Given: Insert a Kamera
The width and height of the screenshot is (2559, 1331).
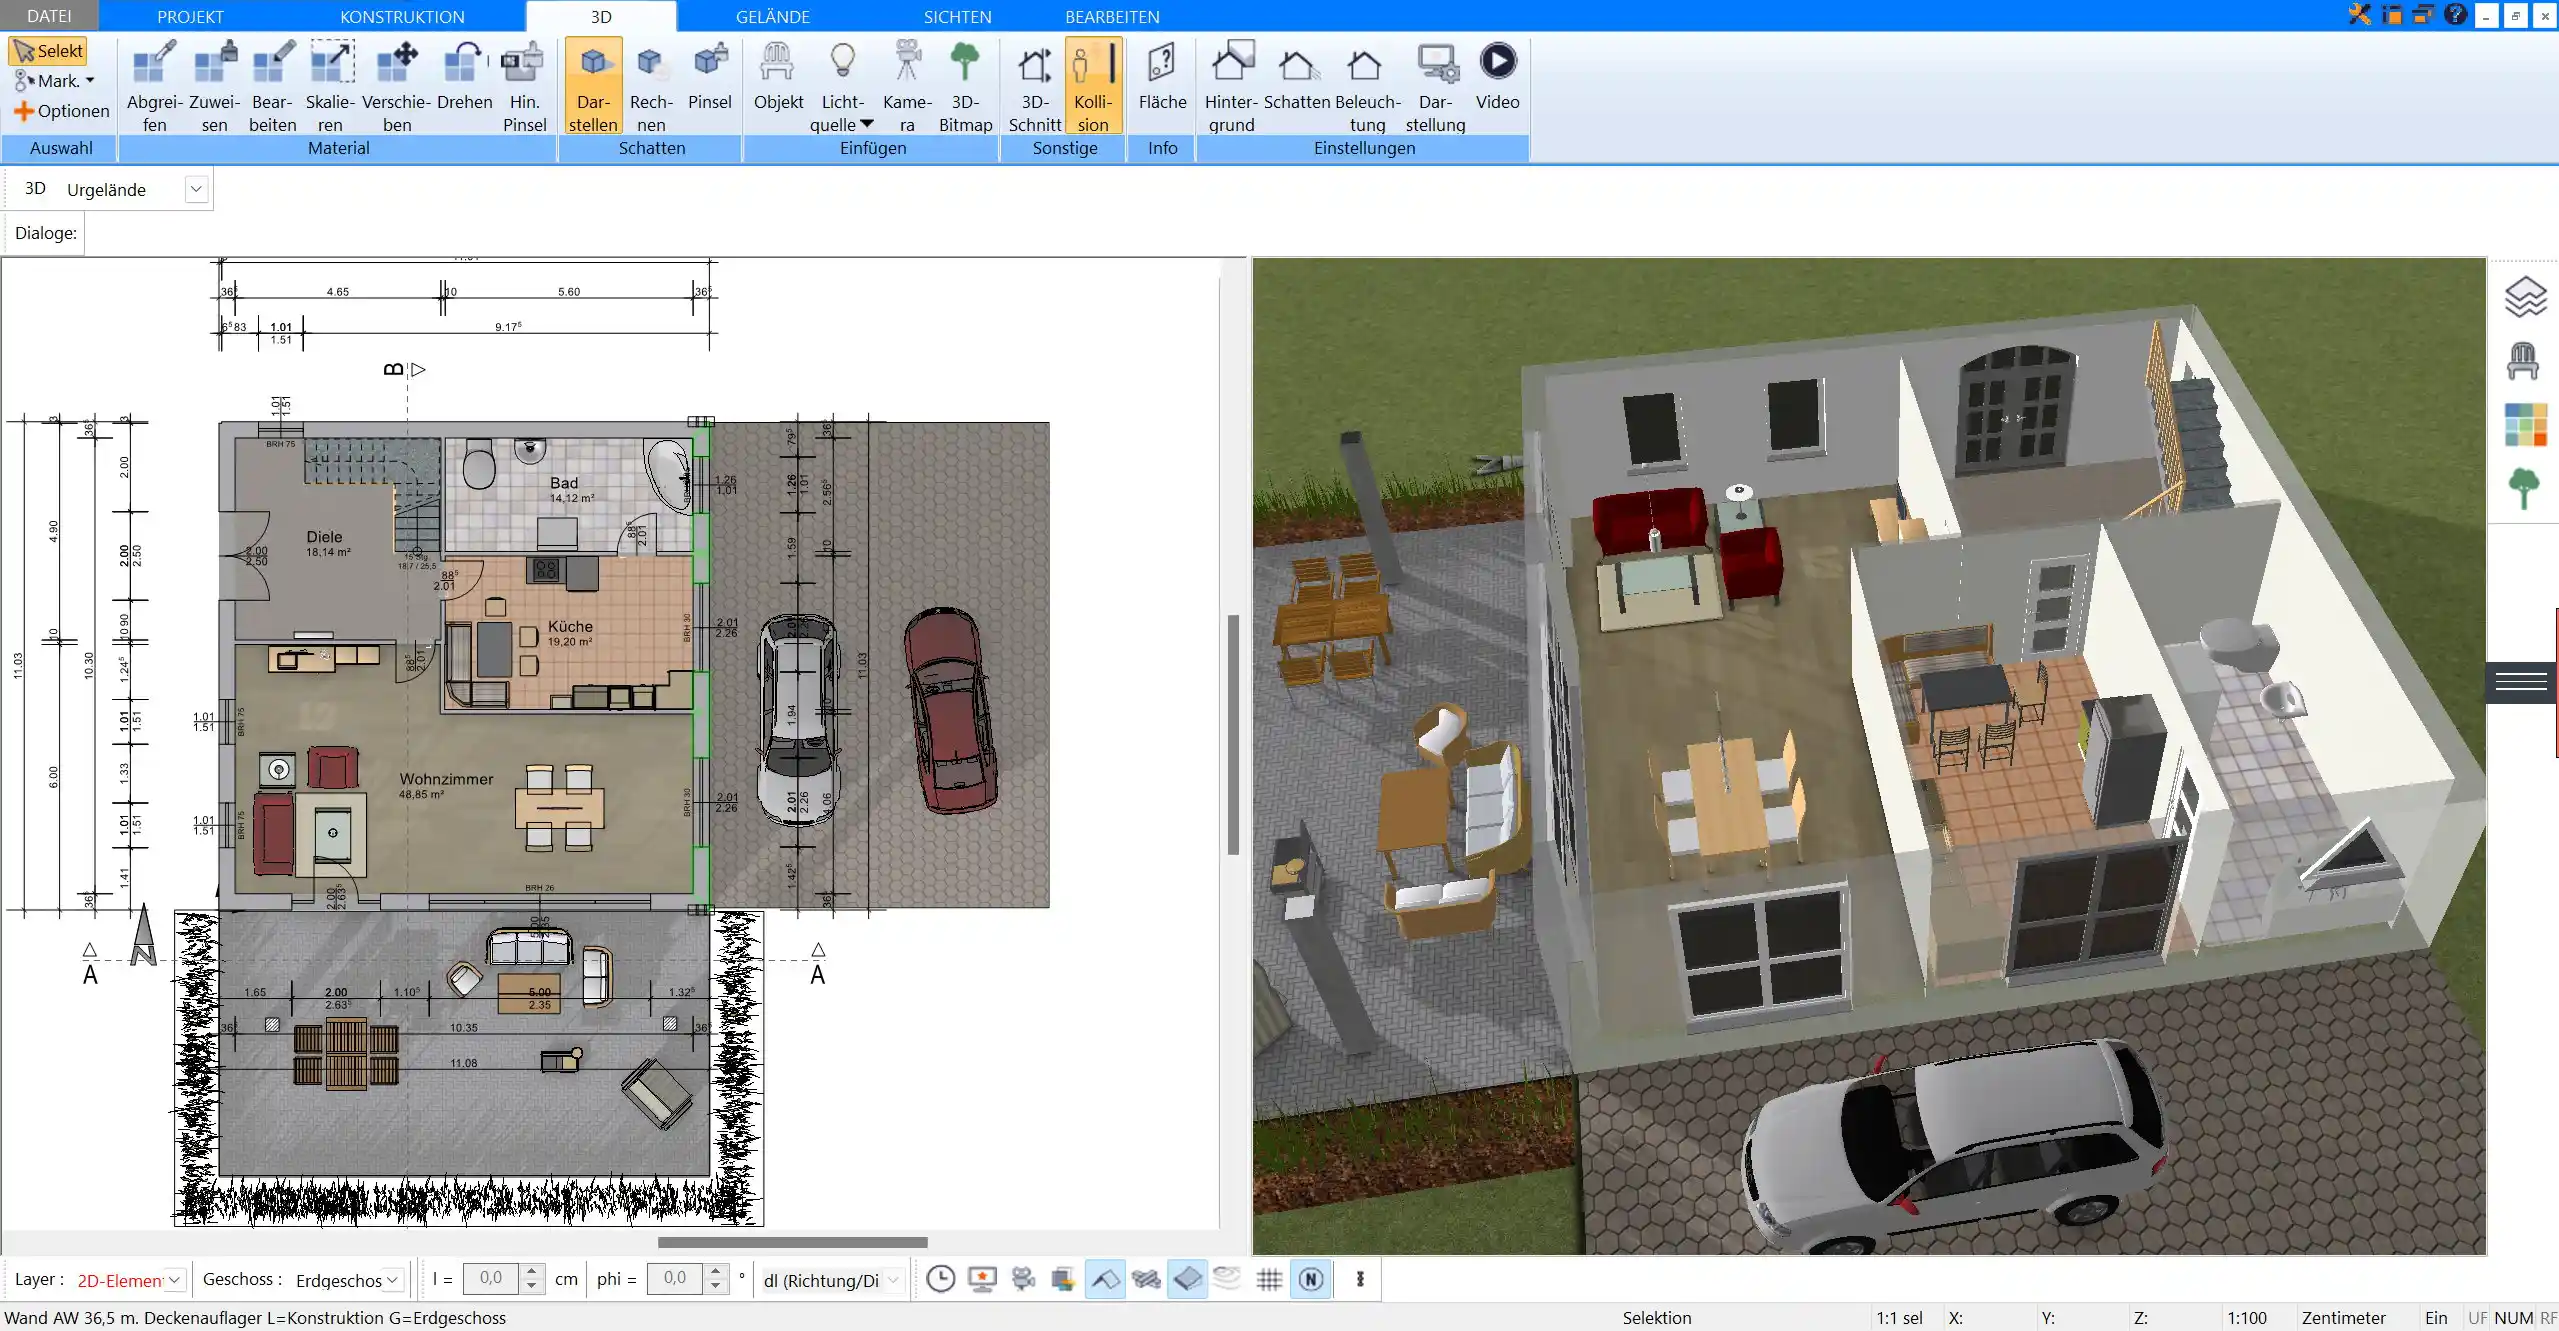Looking at the screenshot, I should 907,86.
